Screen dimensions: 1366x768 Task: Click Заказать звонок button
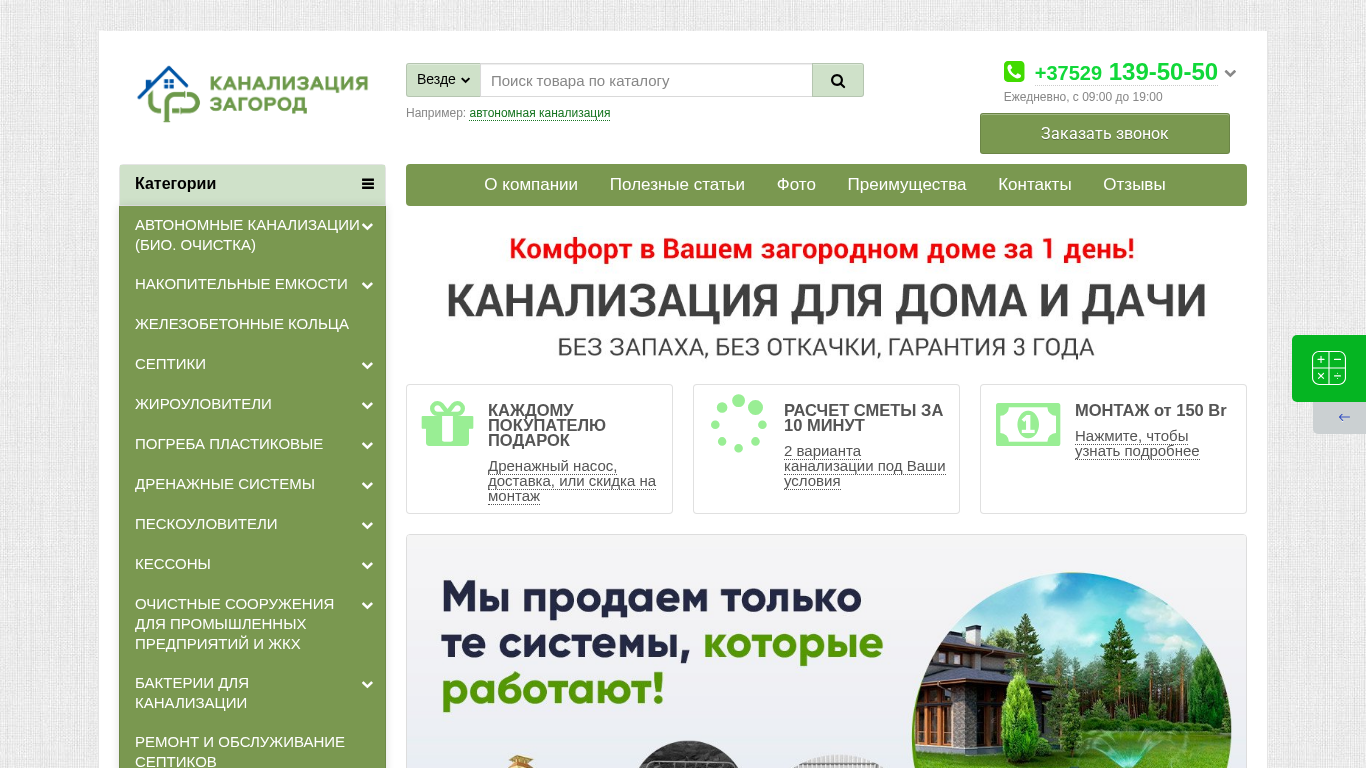1105,133
